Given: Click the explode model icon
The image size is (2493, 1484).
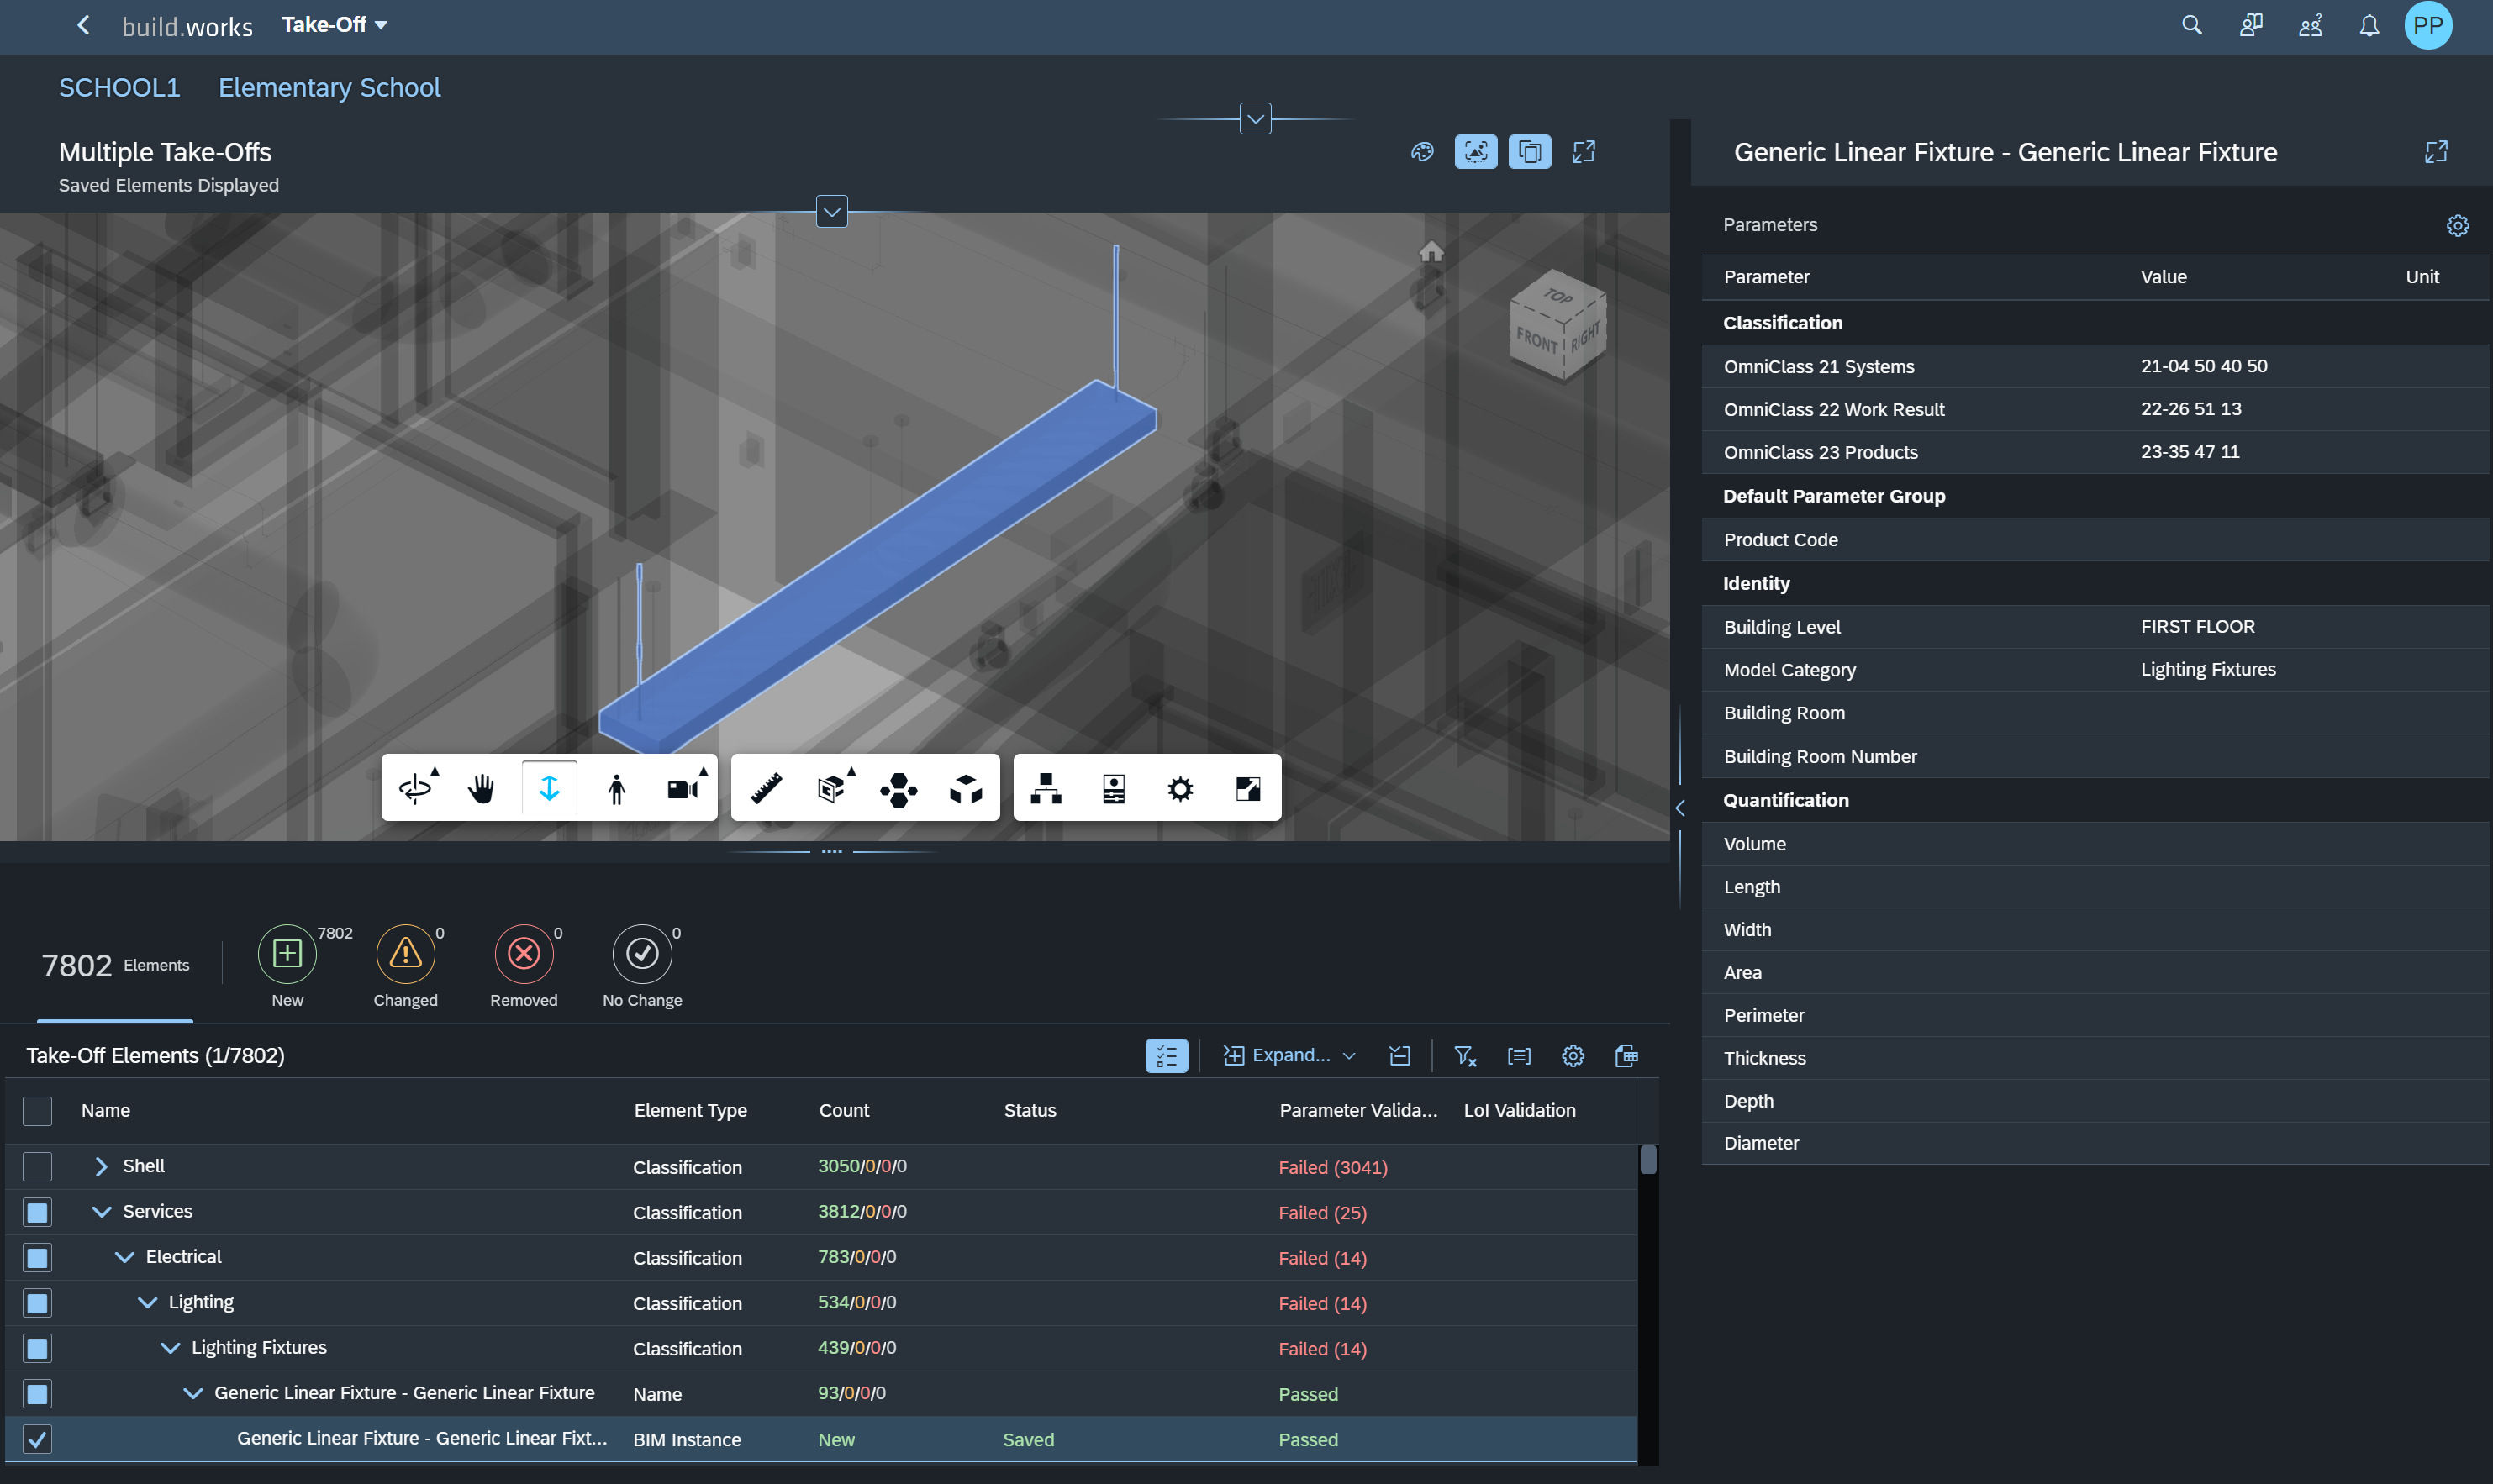Looking at the screenshot, I should click(x=966, y=788).
